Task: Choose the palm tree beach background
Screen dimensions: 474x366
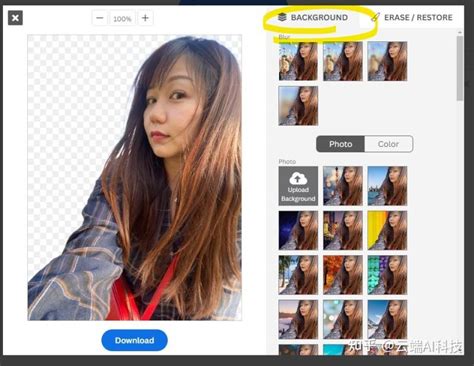Action: click(x=298, y=275)
